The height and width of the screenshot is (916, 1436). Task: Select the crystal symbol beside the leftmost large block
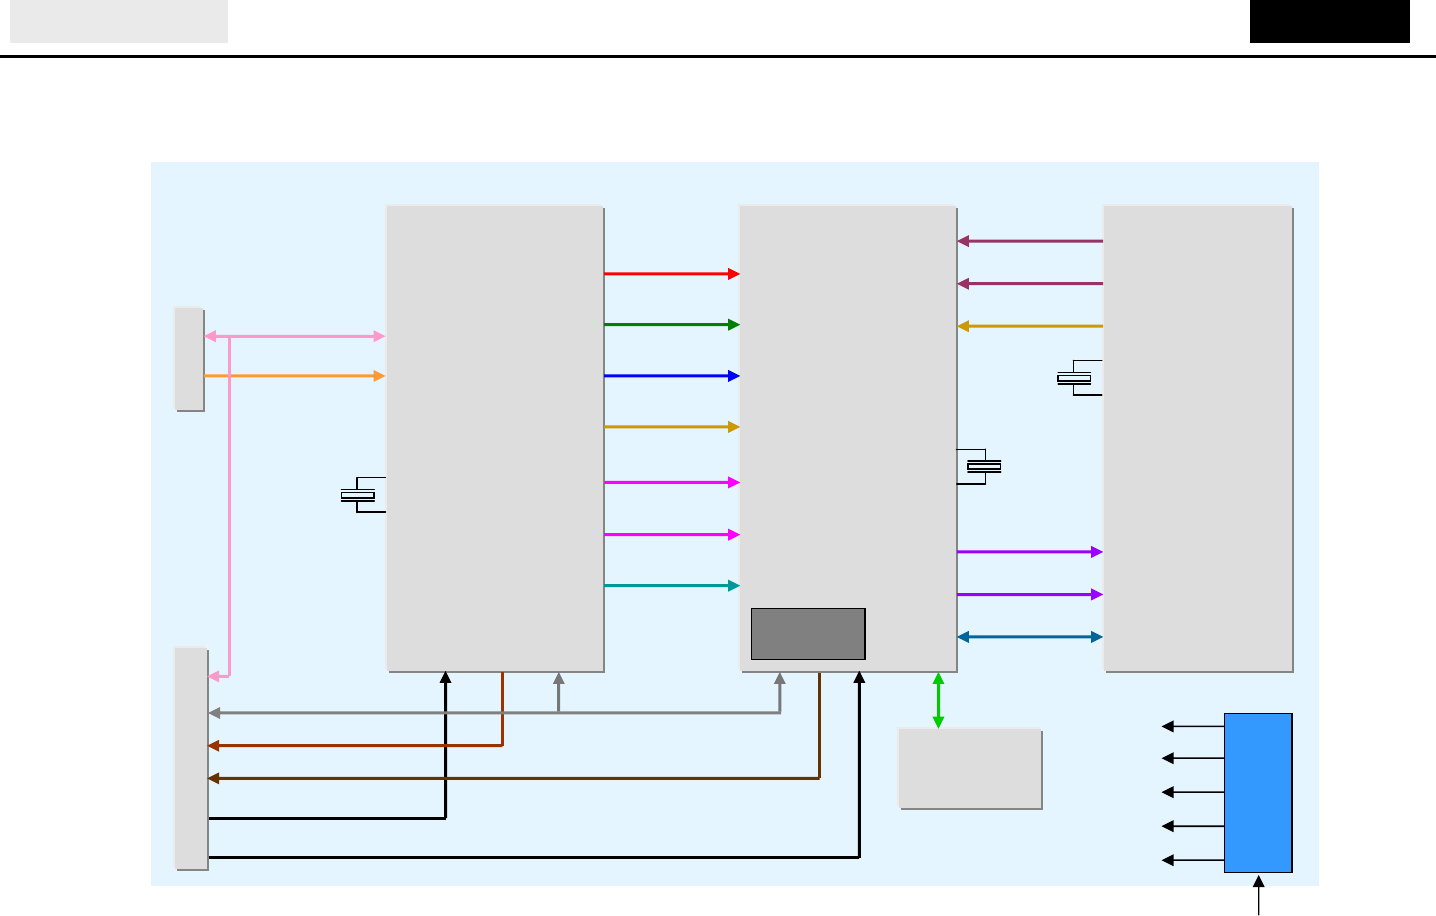[x=363, y=495]
